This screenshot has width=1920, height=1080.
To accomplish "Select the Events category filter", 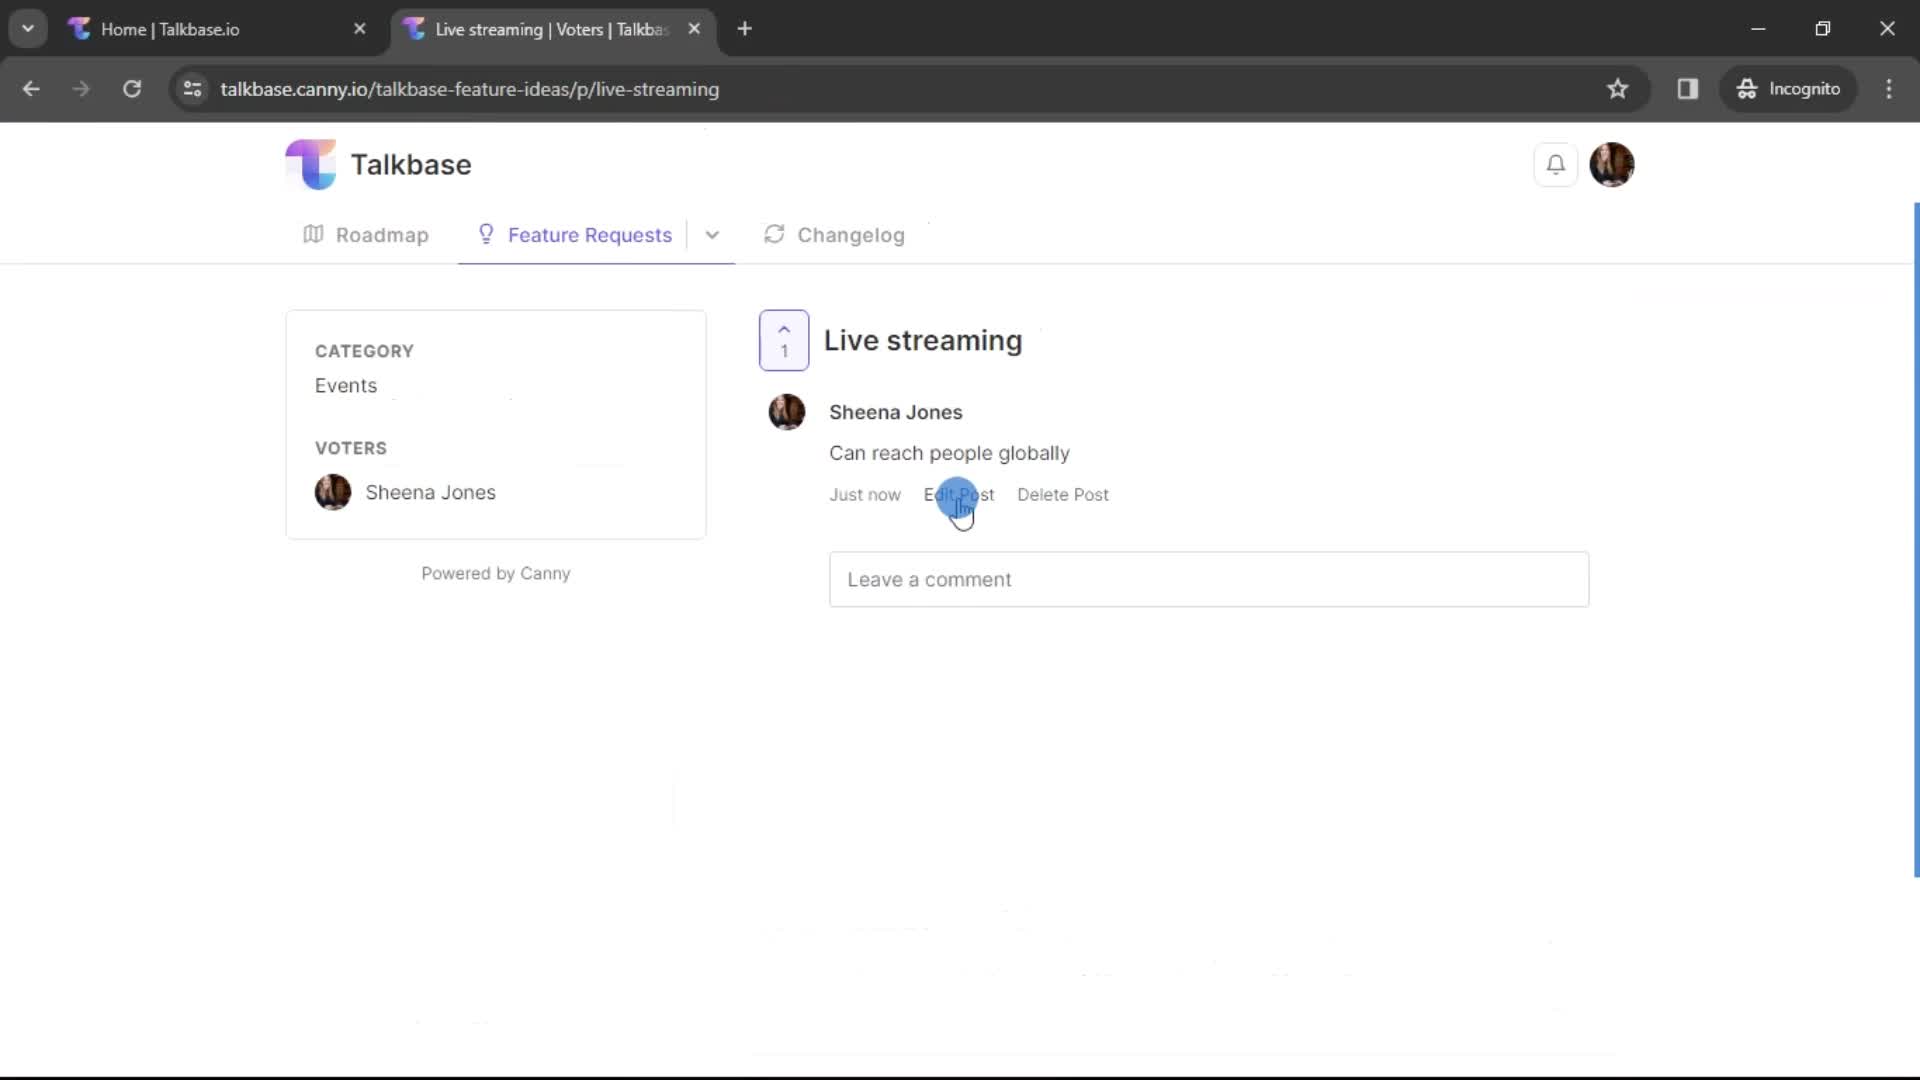I will (345, 384).
